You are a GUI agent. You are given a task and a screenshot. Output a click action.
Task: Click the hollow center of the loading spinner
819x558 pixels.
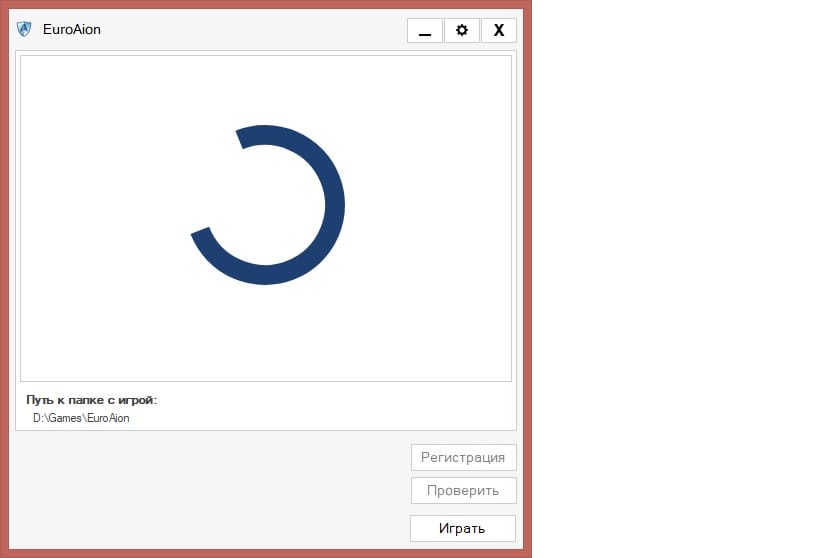265,205
